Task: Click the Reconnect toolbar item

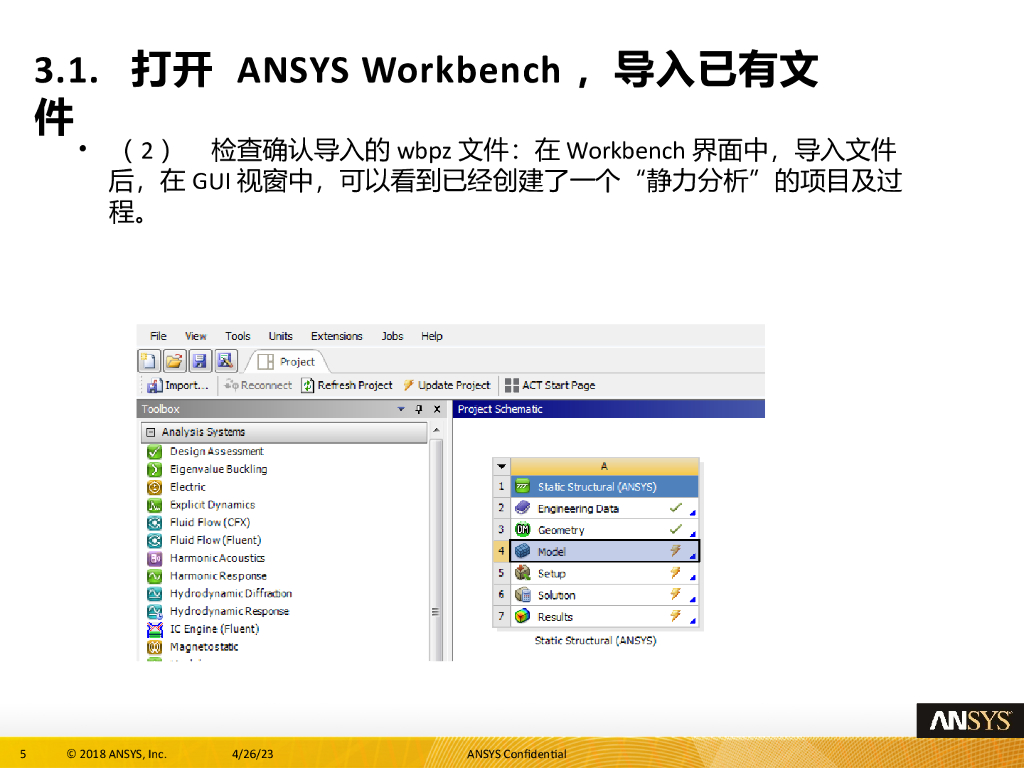Action: pos(258,385)
